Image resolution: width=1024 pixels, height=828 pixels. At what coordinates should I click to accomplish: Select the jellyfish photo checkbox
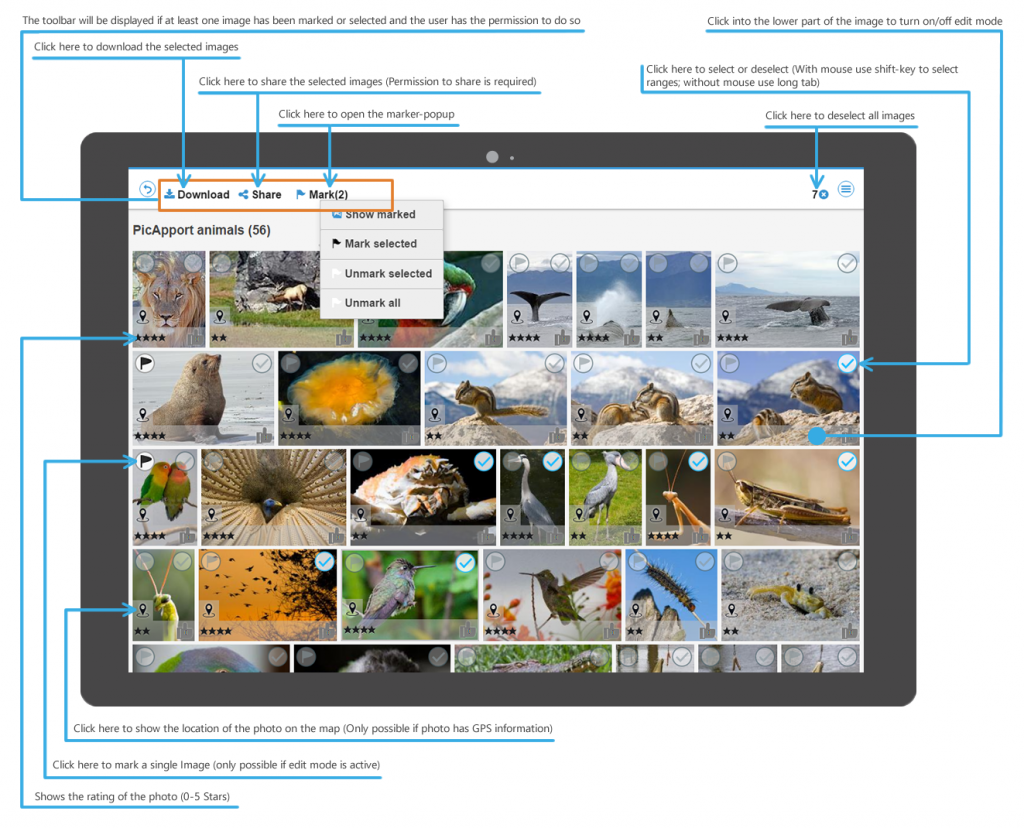(408, 364)
